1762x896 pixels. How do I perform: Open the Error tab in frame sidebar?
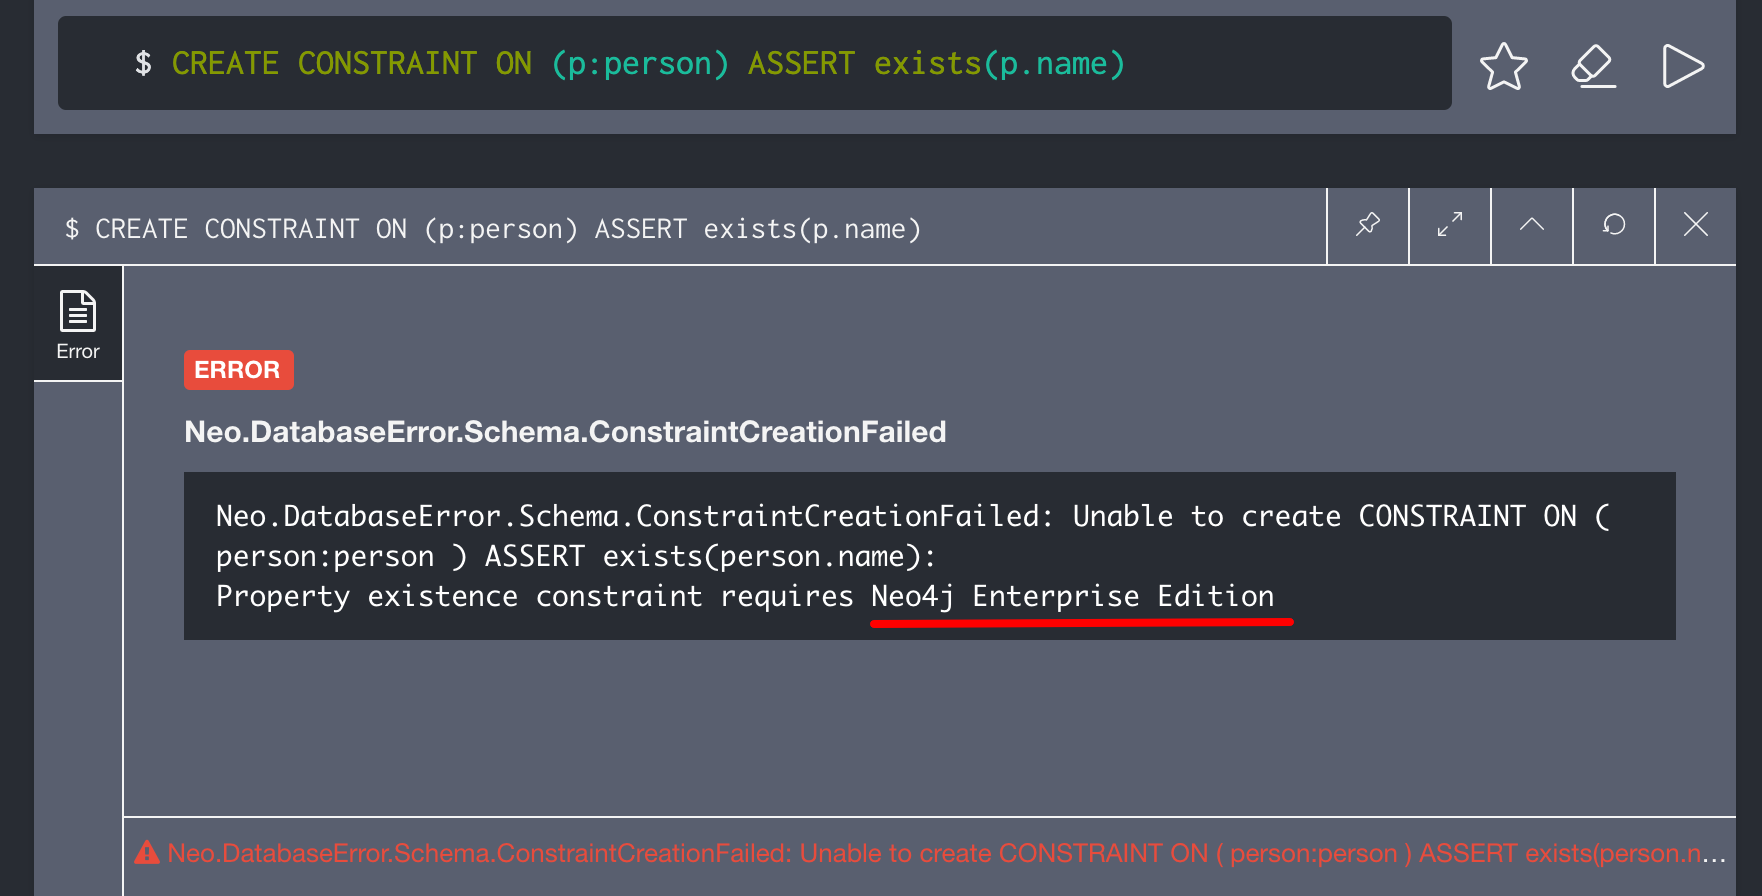[78, 324]
